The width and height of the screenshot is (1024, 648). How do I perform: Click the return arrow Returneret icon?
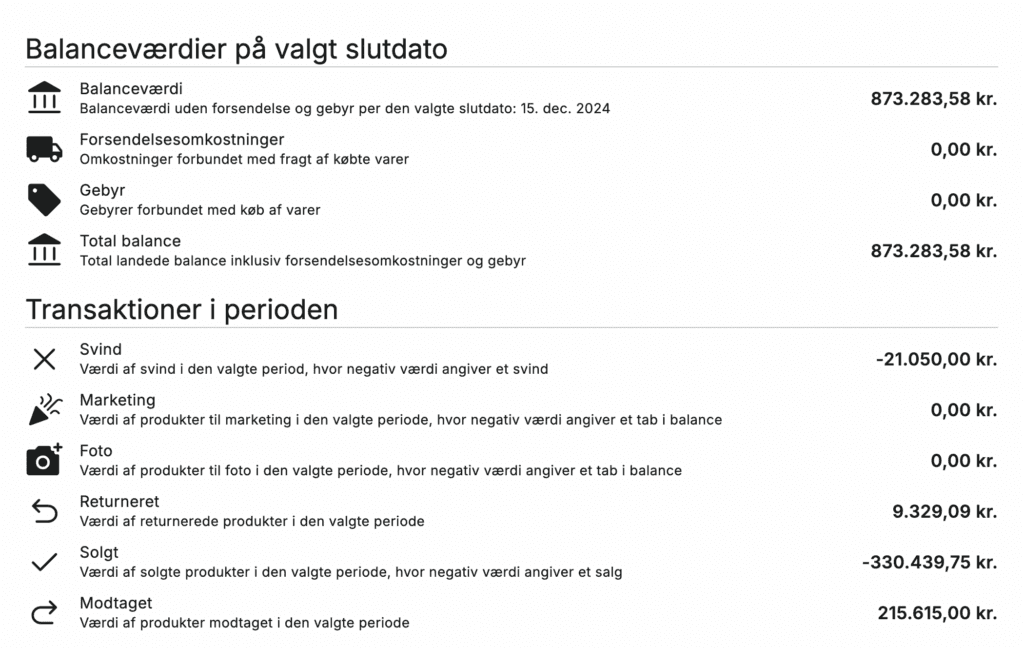click(44, 512)
